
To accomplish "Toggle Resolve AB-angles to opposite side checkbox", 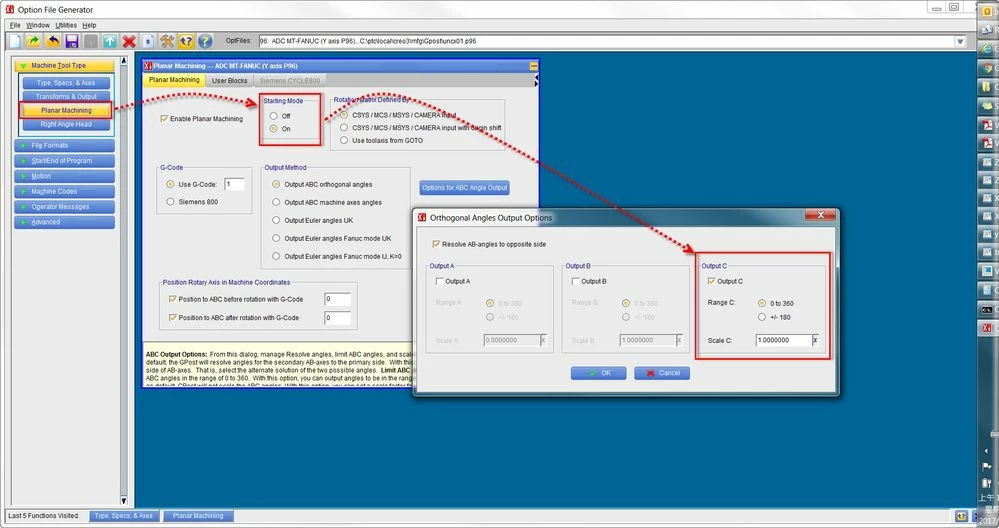I will pyautogui.click(x=436, y=244).
